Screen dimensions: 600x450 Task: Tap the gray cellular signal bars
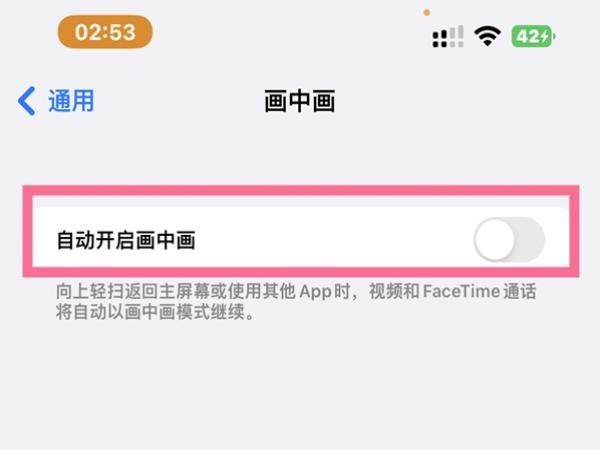point(457,36)
